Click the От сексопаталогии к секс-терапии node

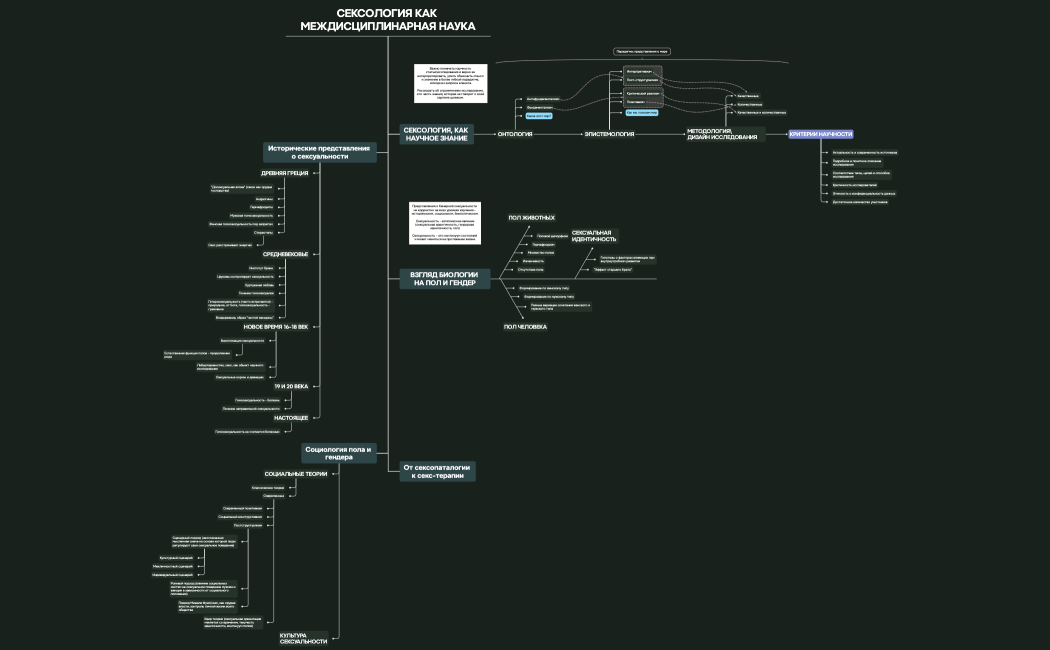440,470
